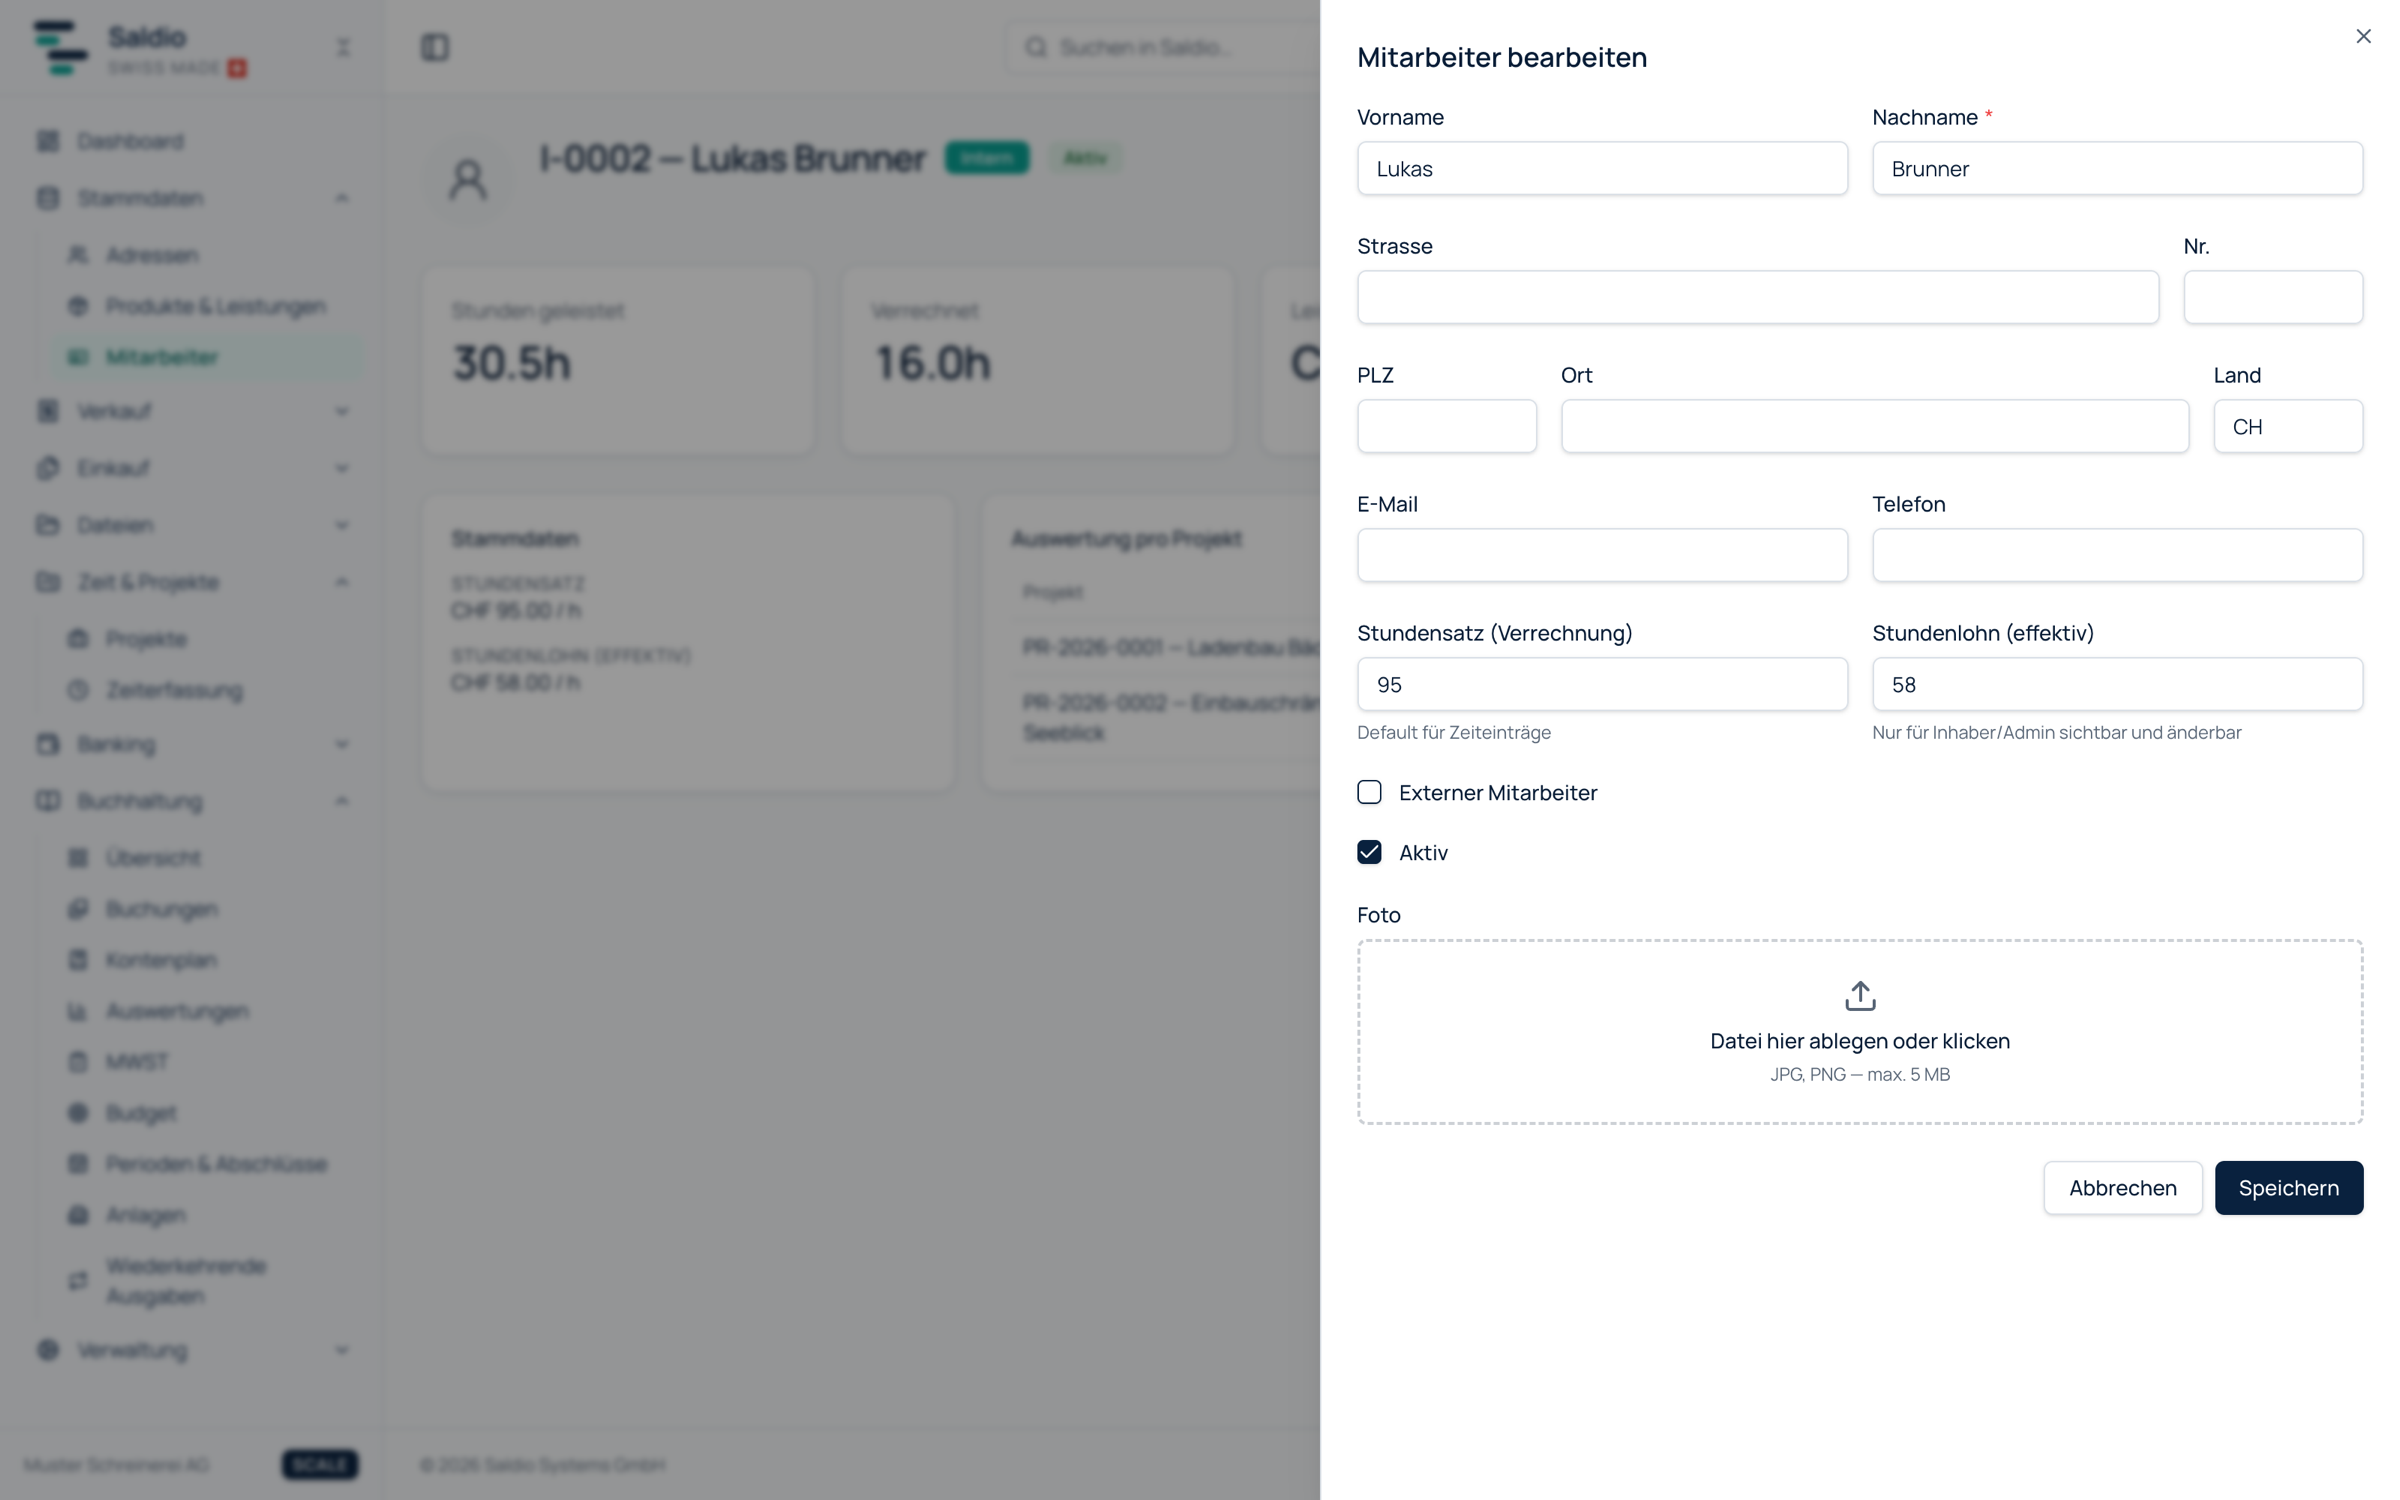This screenshot has width=2400, height=1500.
Task: Uncheck the Aktiv checkbox
Action: [x=1369, y=852]
